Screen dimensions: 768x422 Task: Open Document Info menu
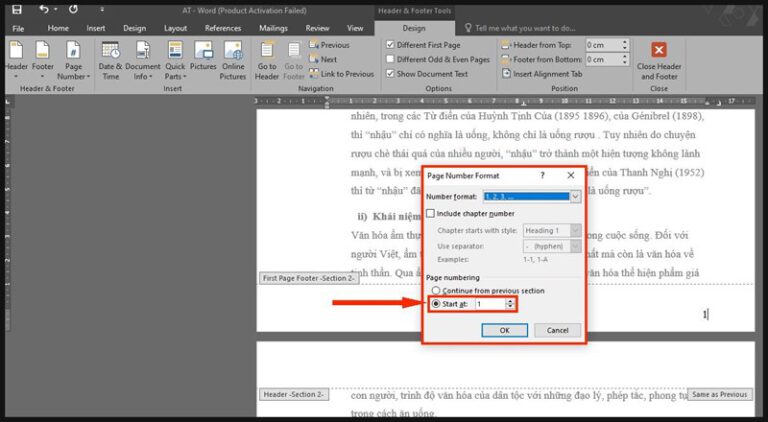143,61
